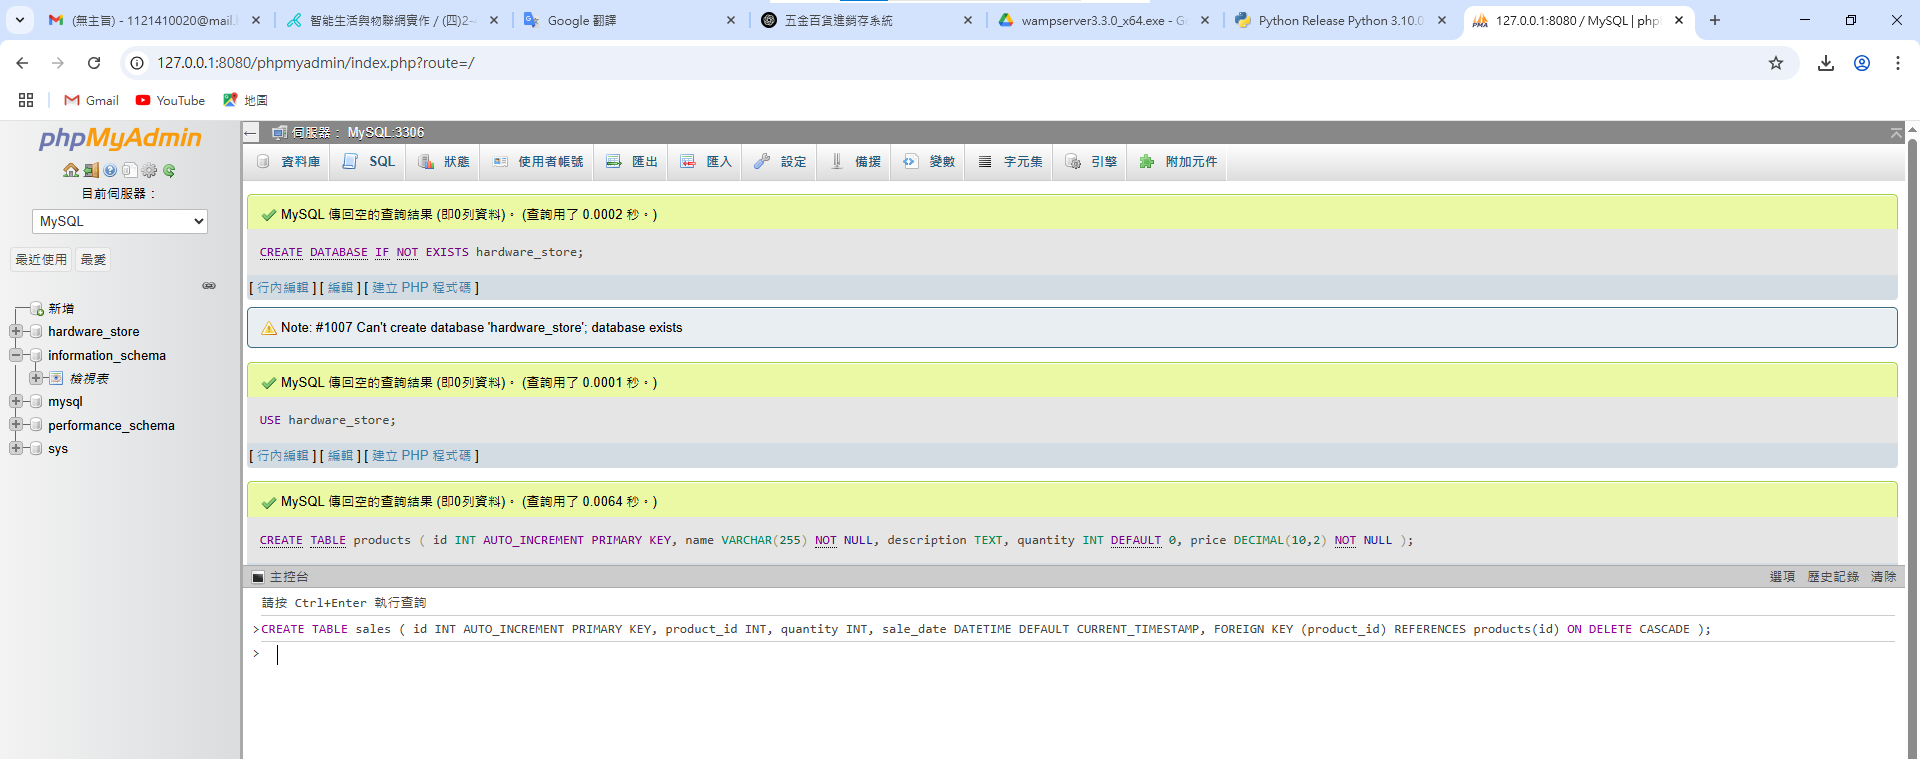Open the MySQL server selection dropdown
1920x759 pixels.
(x=120, y=221)
